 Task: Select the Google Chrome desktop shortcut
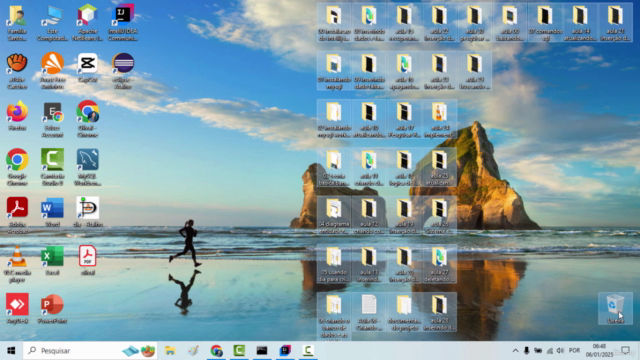[17, 167]
